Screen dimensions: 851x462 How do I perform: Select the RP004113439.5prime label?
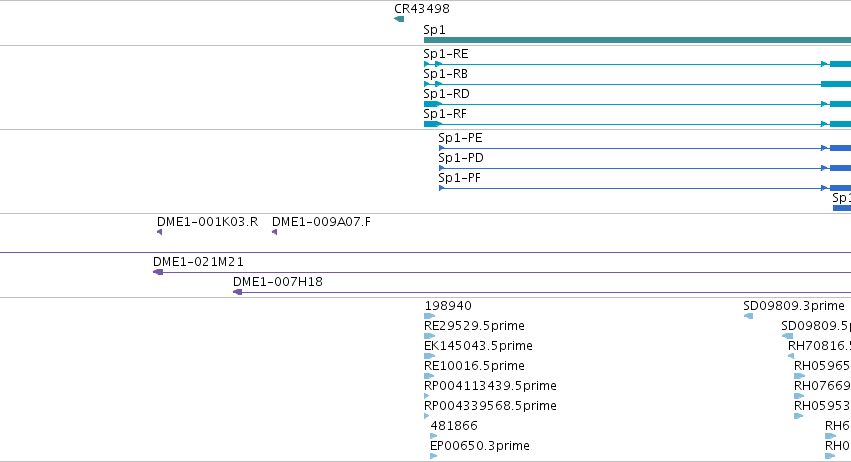[490, 386]
